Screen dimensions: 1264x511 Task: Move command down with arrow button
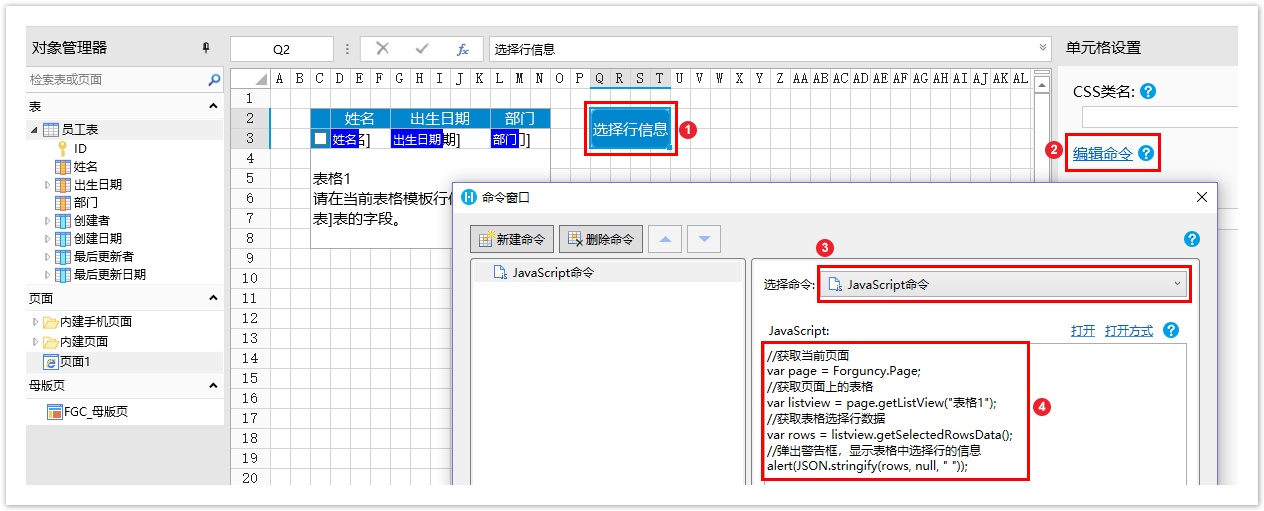tap(703, 239)
